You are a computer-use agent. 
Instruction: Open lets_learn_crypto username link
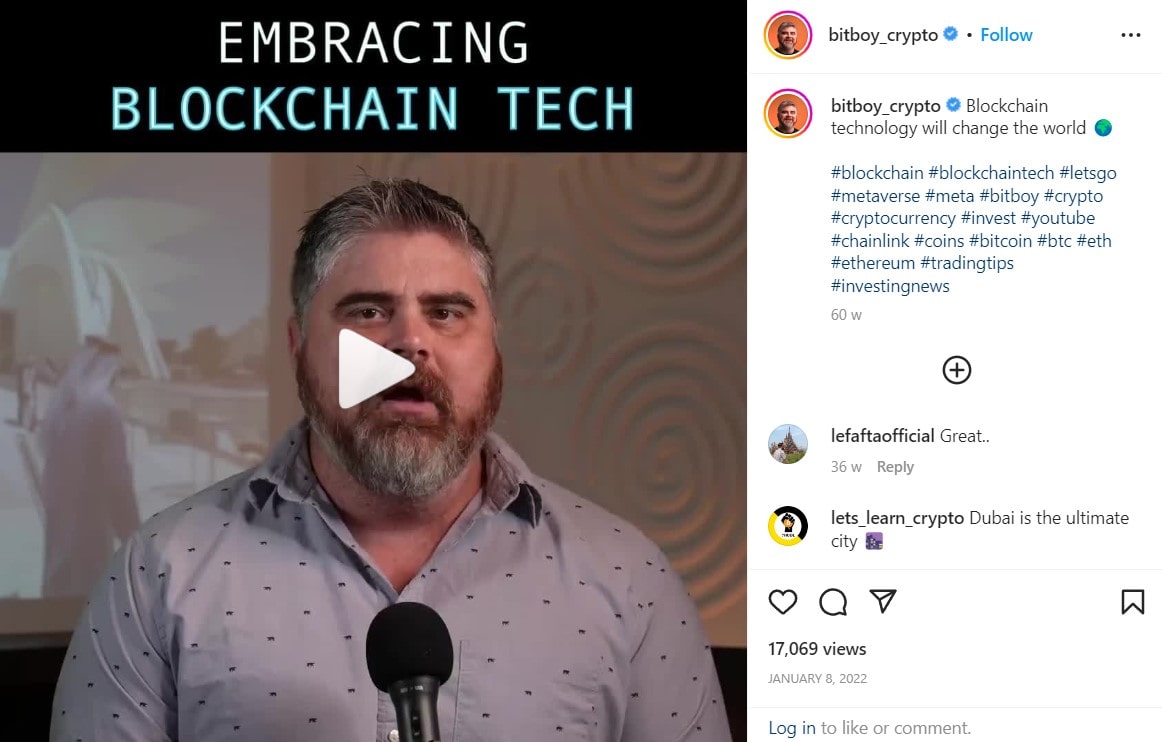tap(897, 517)
